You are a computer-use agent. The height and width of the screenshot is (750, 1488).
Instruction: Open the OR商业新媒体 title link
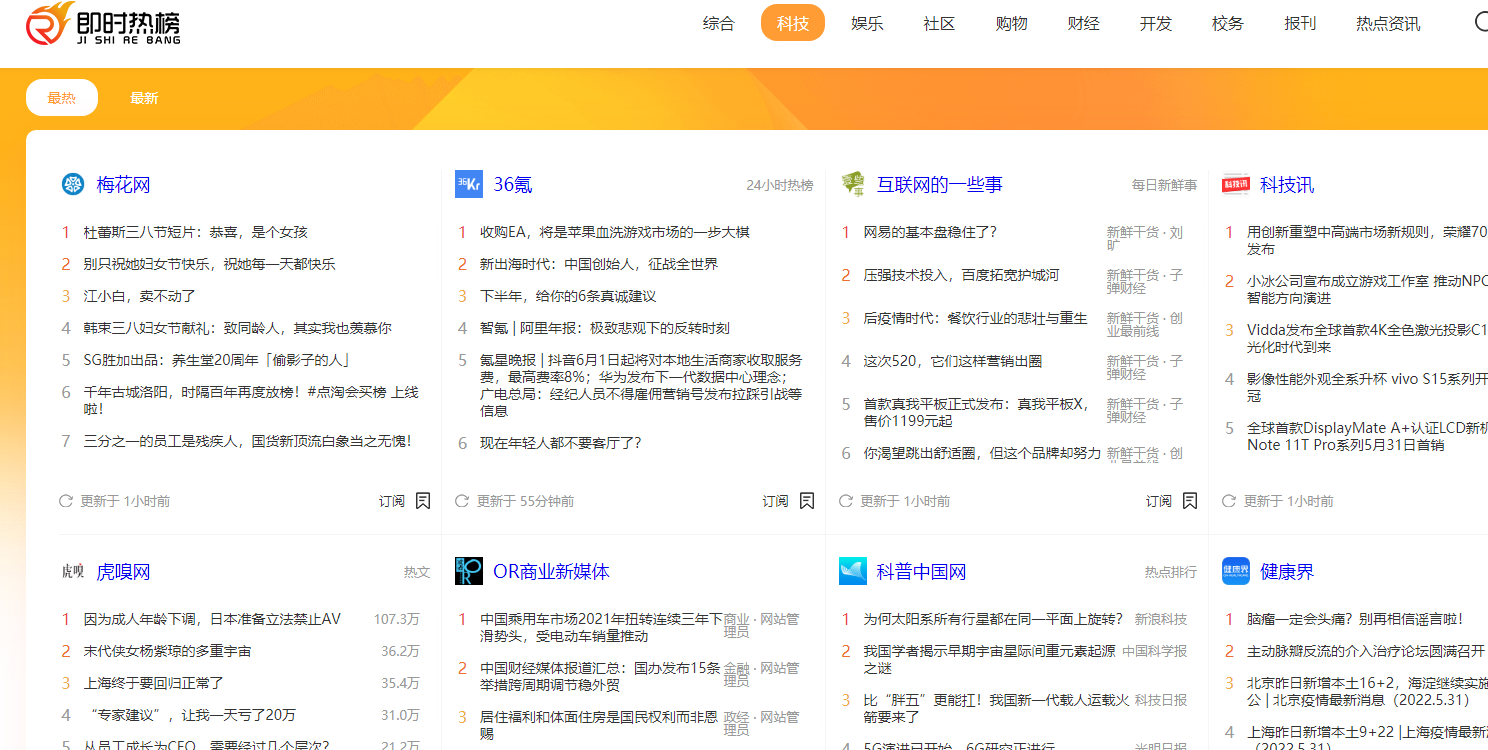pos(551,572)
